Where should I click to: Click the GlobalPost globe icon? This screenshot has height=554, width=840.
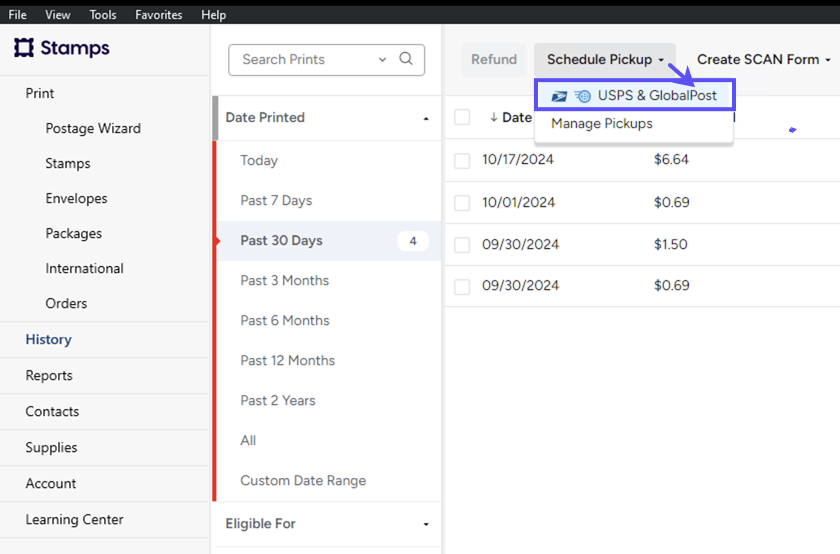(582, 96)
